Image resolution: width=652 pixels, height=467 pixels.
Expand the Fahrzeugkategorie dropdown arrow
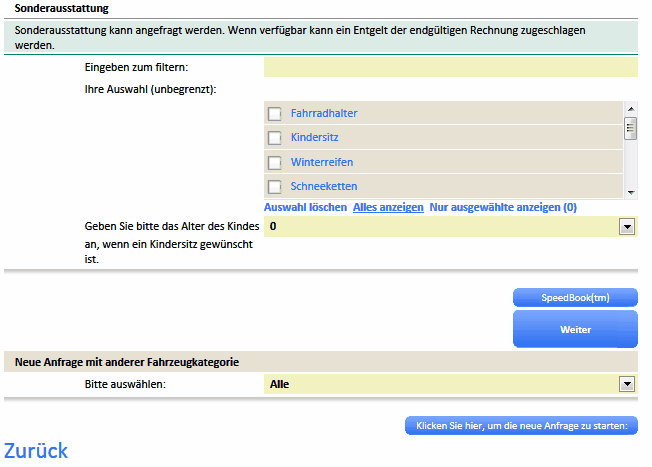pyautogui.click(x=627, y=383)
